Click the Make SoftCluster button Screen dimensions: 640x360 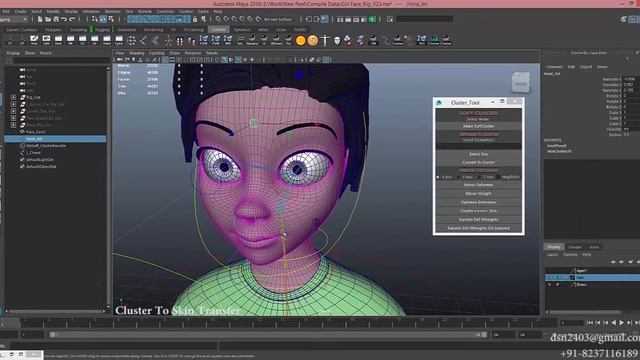tap(478, 126)
